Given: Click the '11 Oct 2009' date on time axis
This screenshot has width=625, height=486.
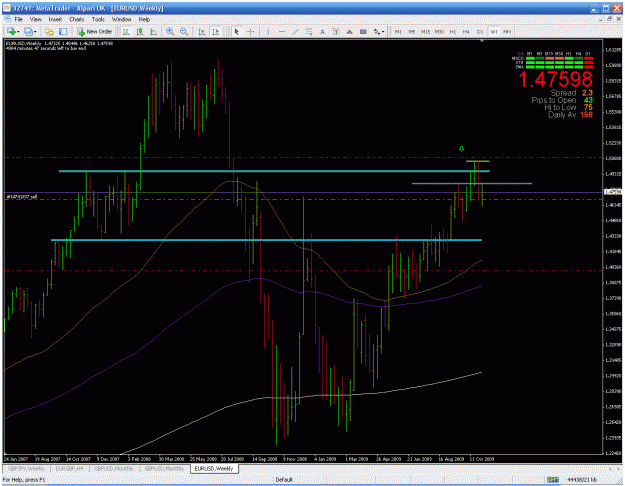Looking at the screenshot, I should point(482,459).
